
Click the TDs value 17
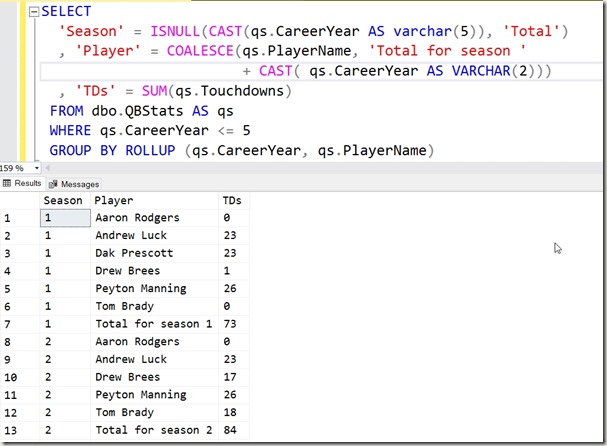[233, 377]
